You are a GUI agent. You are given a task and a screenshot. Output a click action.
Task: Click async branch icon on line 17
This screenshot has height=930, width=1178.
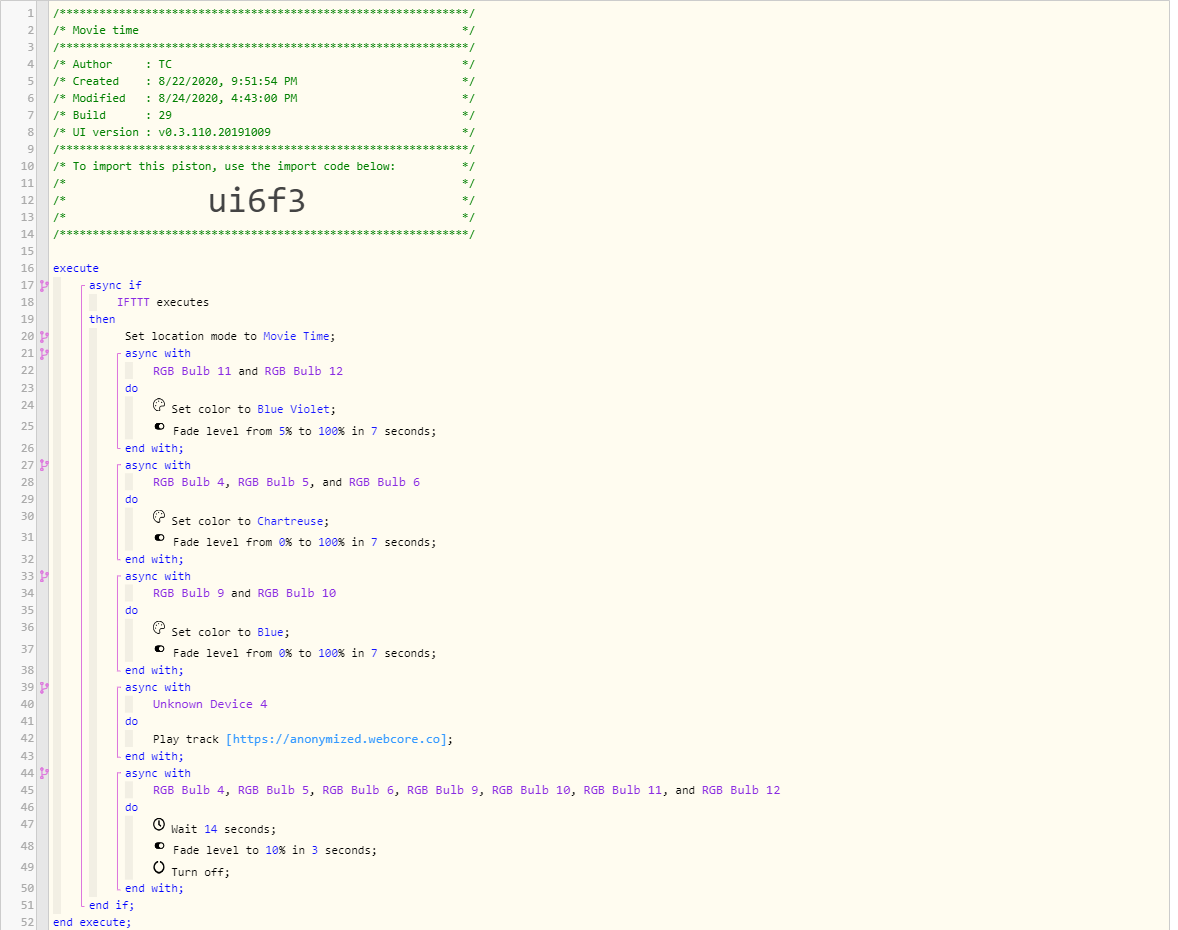coord(44,285)
